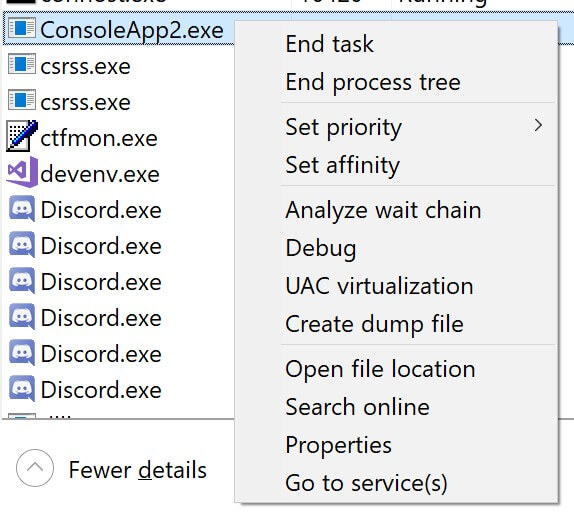Image resolution: width=574 pixels, height=512 pixels.
Task: Click the ConsoleApp2.exe process icon
Action: coord(22,29)
